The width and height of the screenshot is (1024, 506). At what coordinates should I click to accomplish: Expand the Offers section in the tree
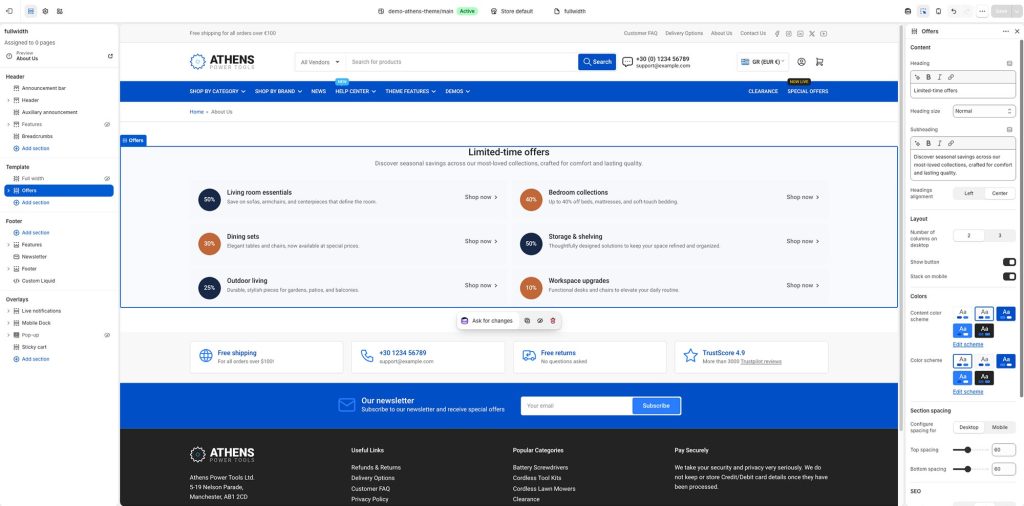[8, 191]
